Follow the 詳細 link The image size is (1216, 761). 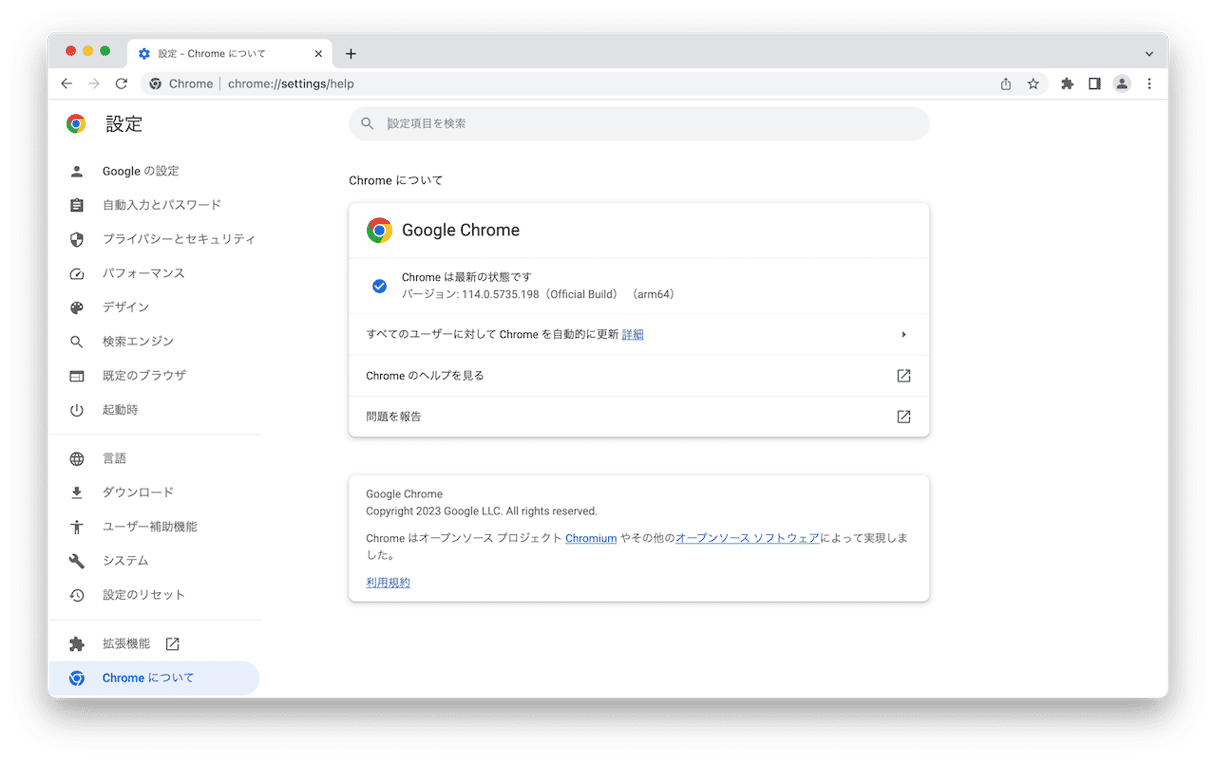pos(633,334)
